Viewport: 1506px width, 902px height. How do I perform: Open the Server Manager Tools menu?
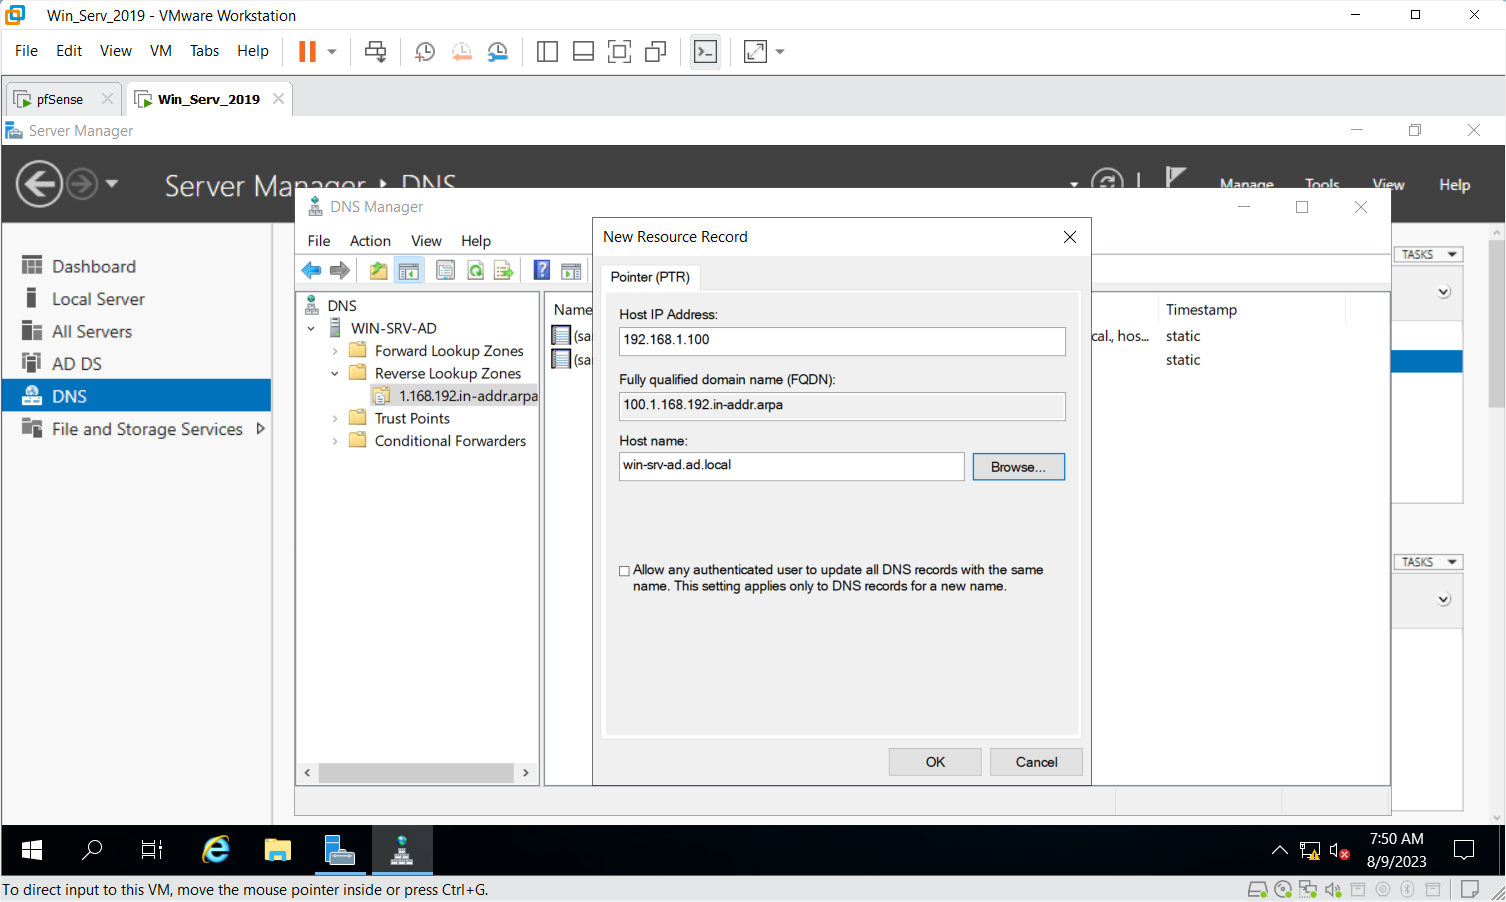1321,184
